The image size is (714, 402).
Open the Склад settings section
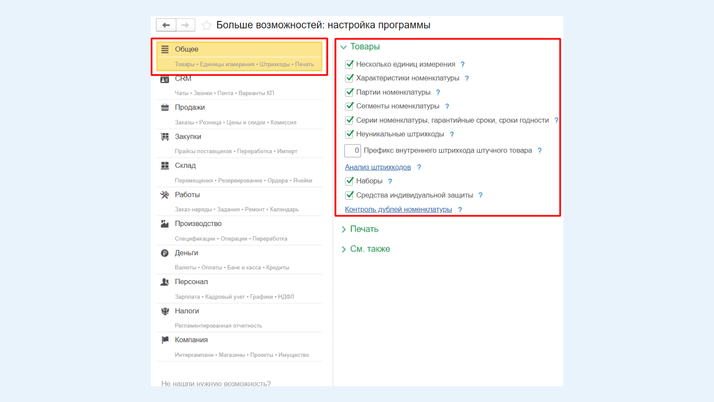[x=240, y=173]
